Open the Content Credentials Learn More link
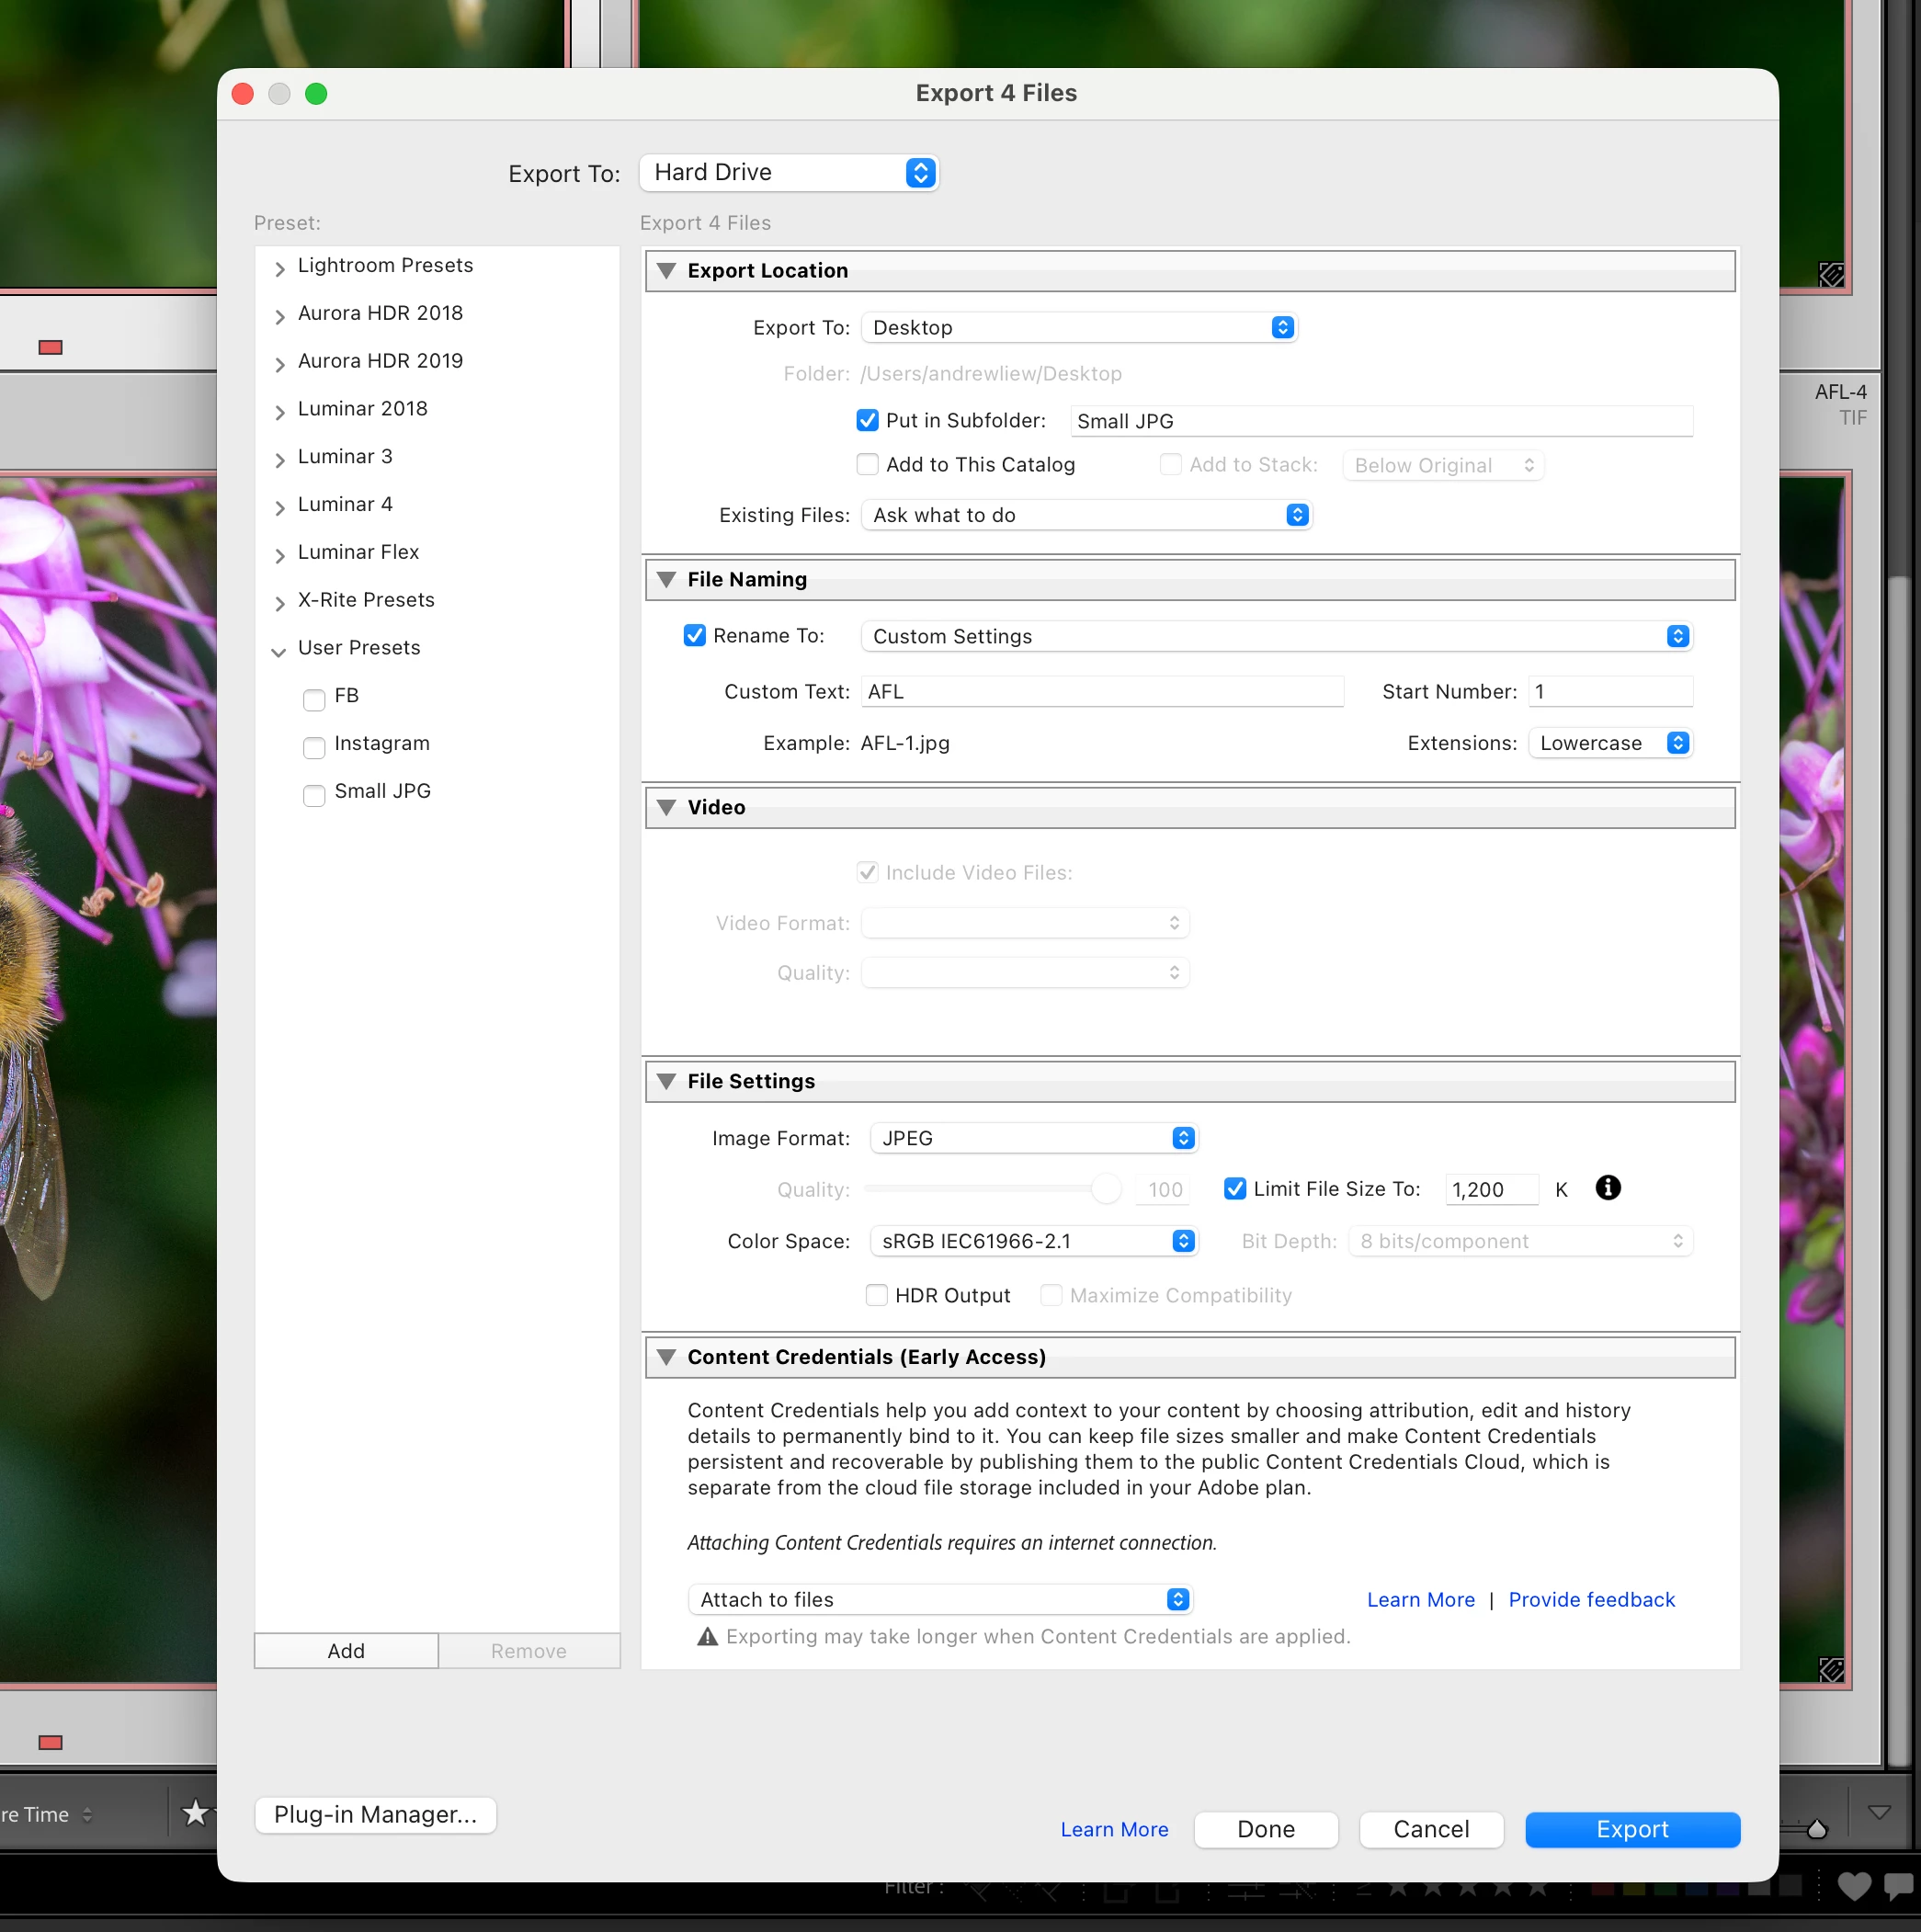This screenshot has height=1932, width=1921. point(1420,1599)
